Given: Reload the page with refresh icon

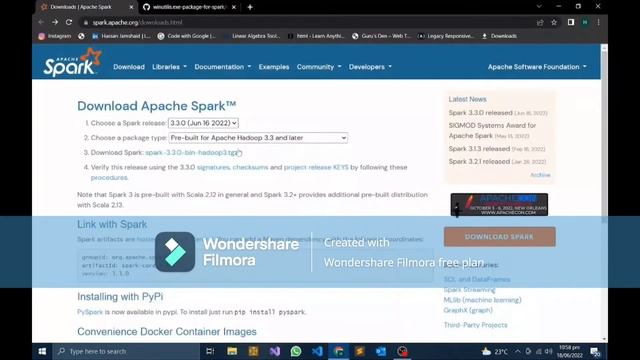Looking at the screenshot, I should click(69, 22).
